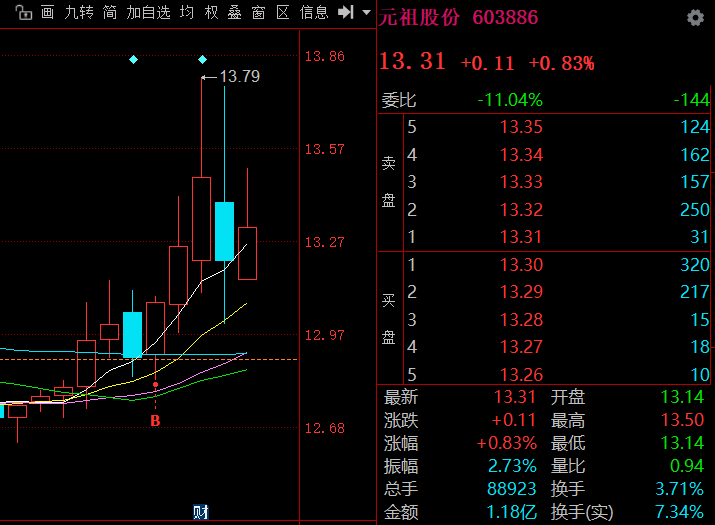The height and width of the screenshot is (525, 715).
Task: Switch to 简 simple view
Action: [x=109, y=12]
